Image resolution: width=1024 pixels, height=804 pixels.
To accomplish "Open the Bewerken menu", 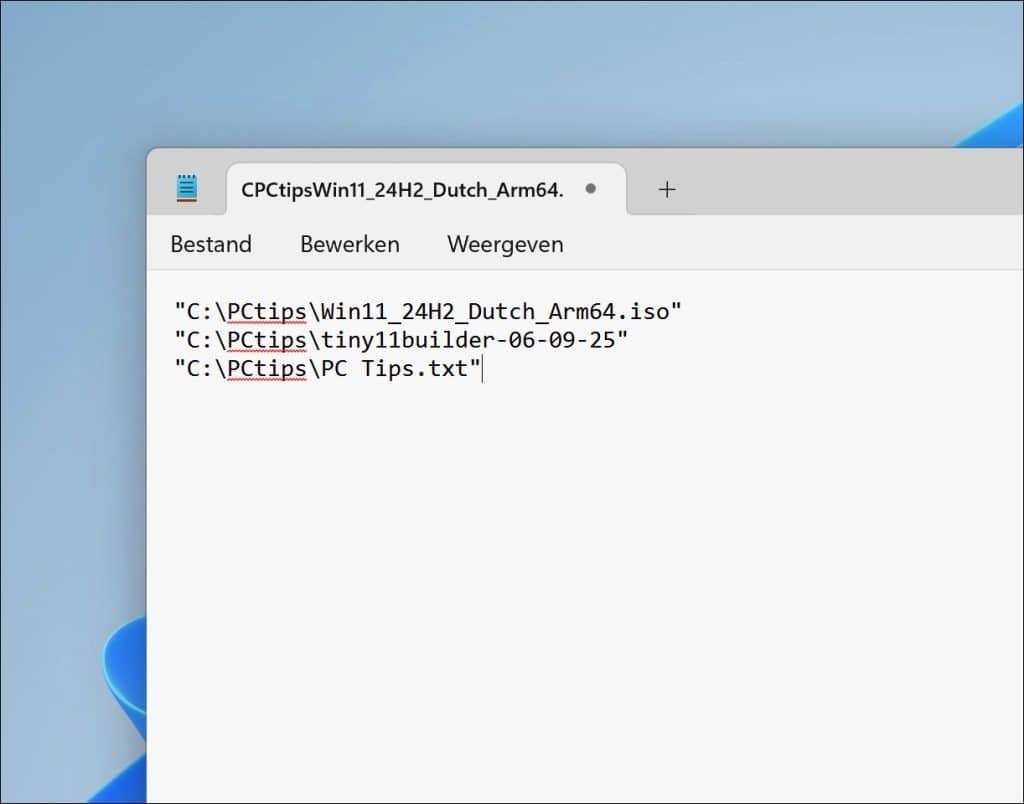I will click(350, 244).
